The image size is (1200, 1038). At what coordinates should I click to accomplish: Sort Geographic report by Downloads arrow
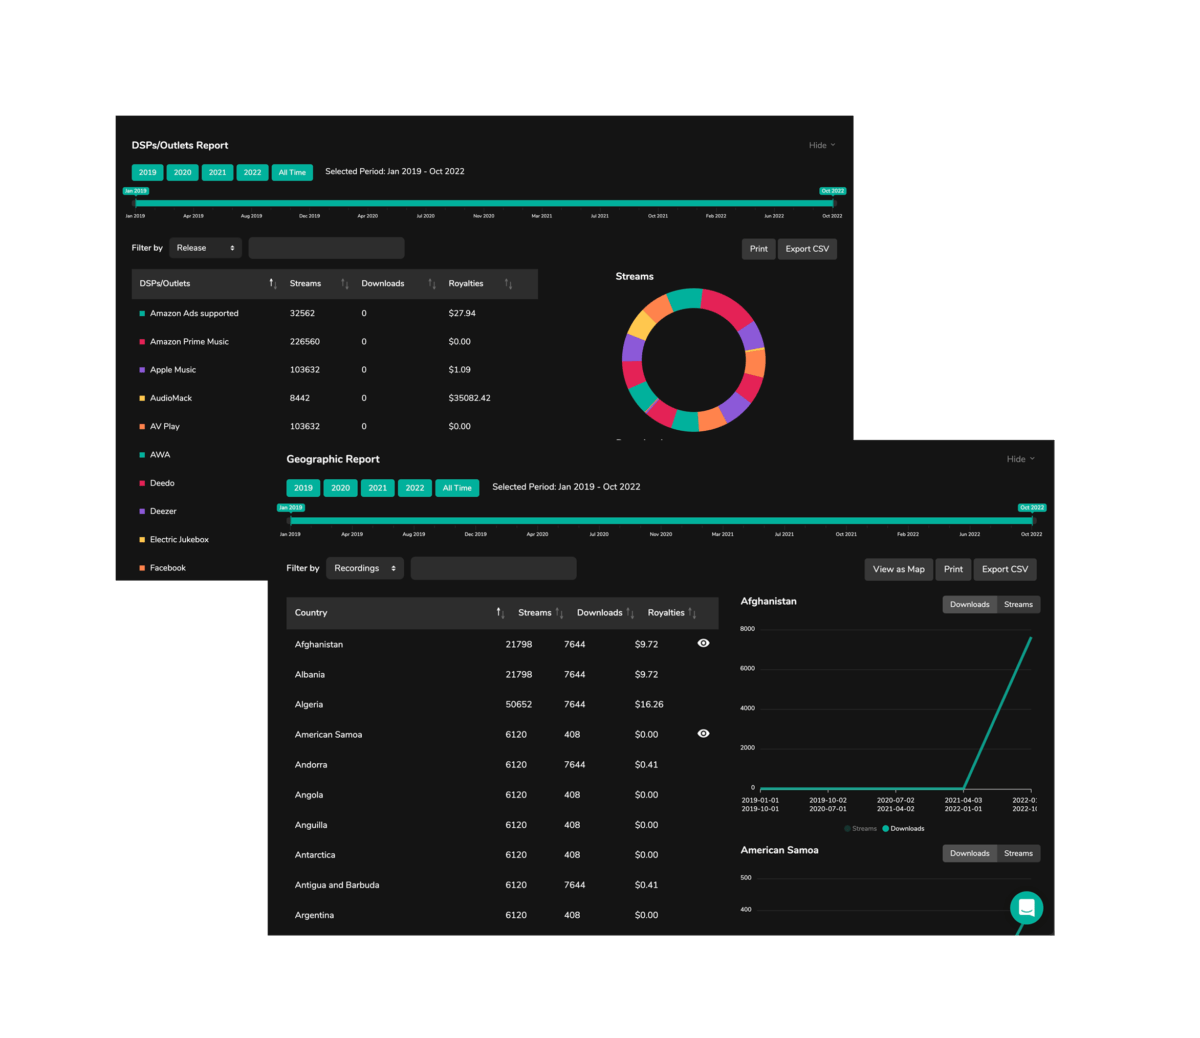[x=630, y=613]
